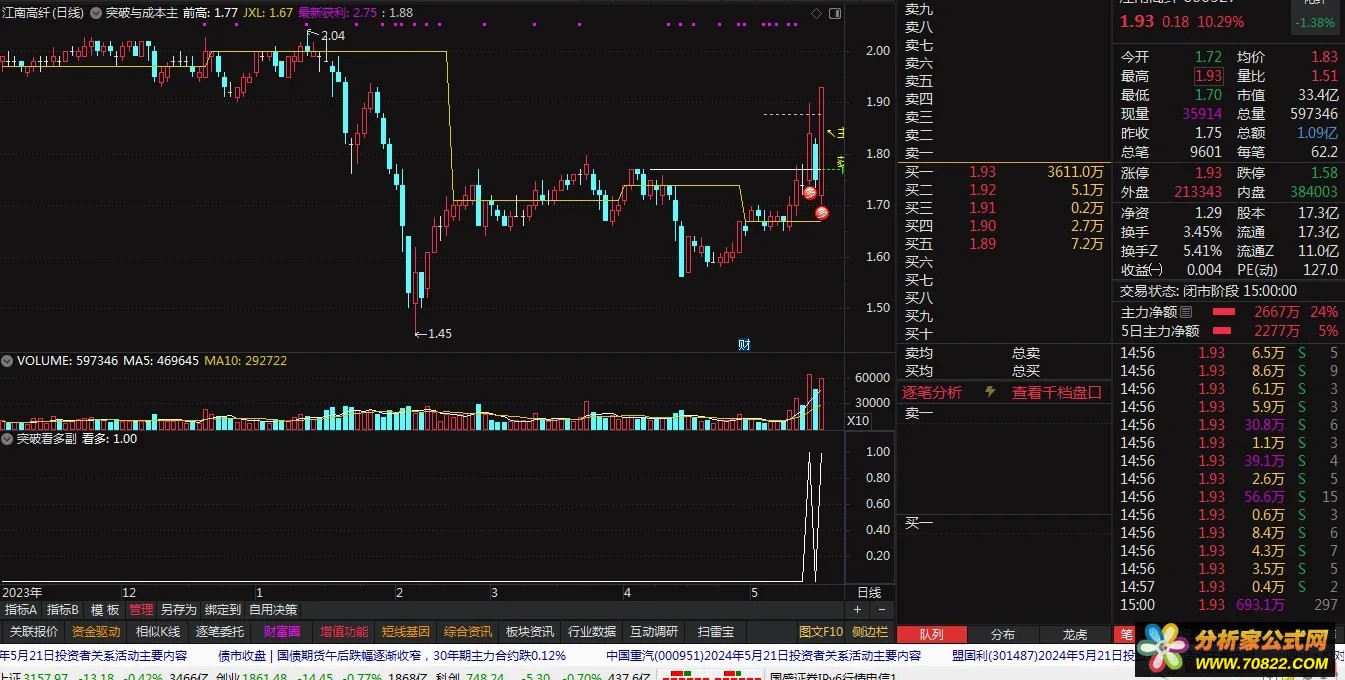Open 行业数据 tab
Screen dimensions: 1345x680
pyautogui.click(x=592, y=631)
